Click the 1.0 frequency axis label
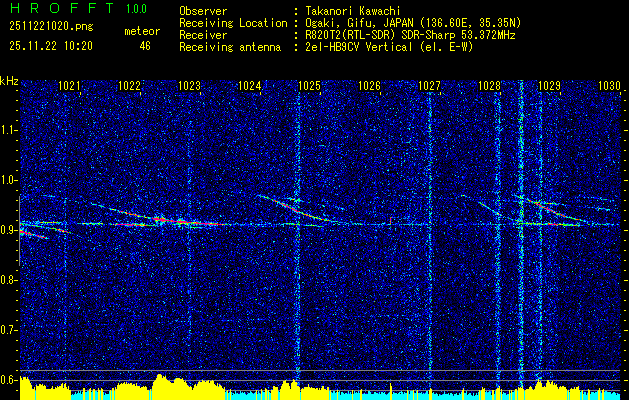The height and width of the screenshot is (400, 629). point(8,180)
